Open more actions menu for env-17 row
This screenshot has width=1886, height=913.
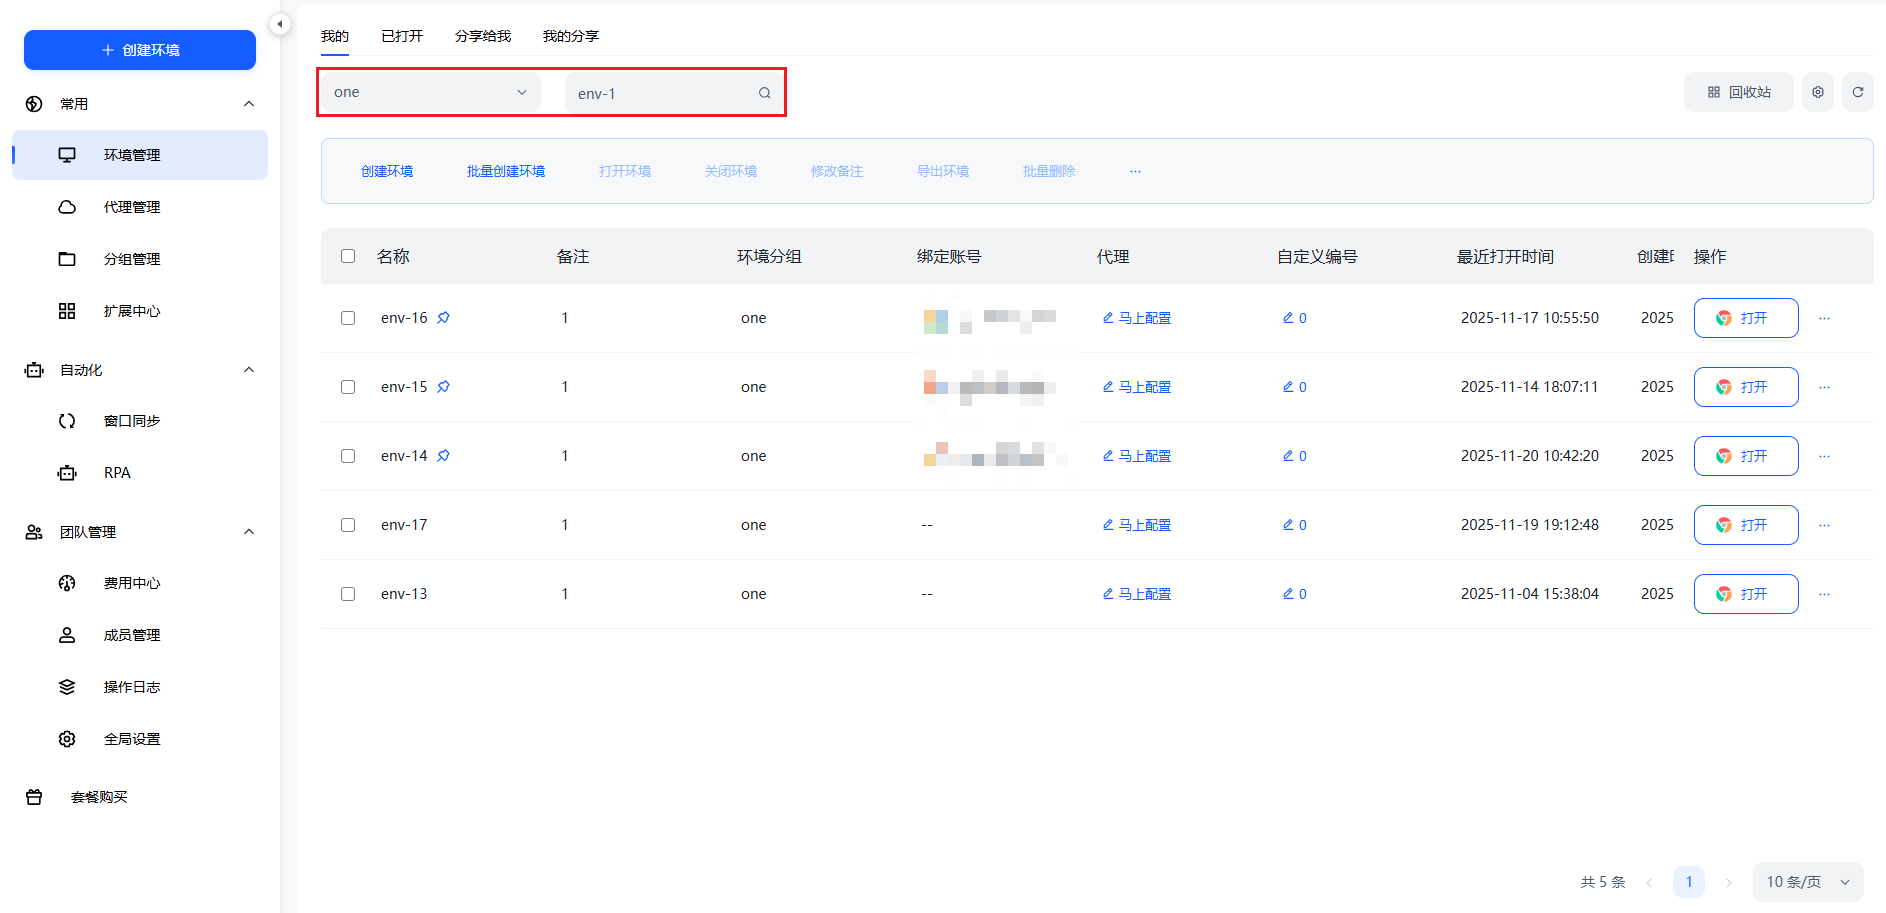tap(1824, 525)
